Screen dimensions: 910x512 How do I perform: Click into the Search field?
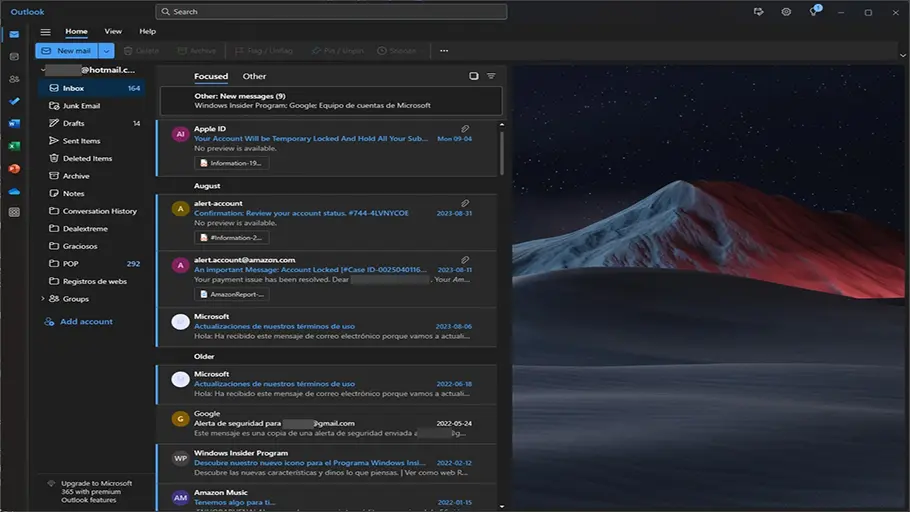[x=331, y=12]
